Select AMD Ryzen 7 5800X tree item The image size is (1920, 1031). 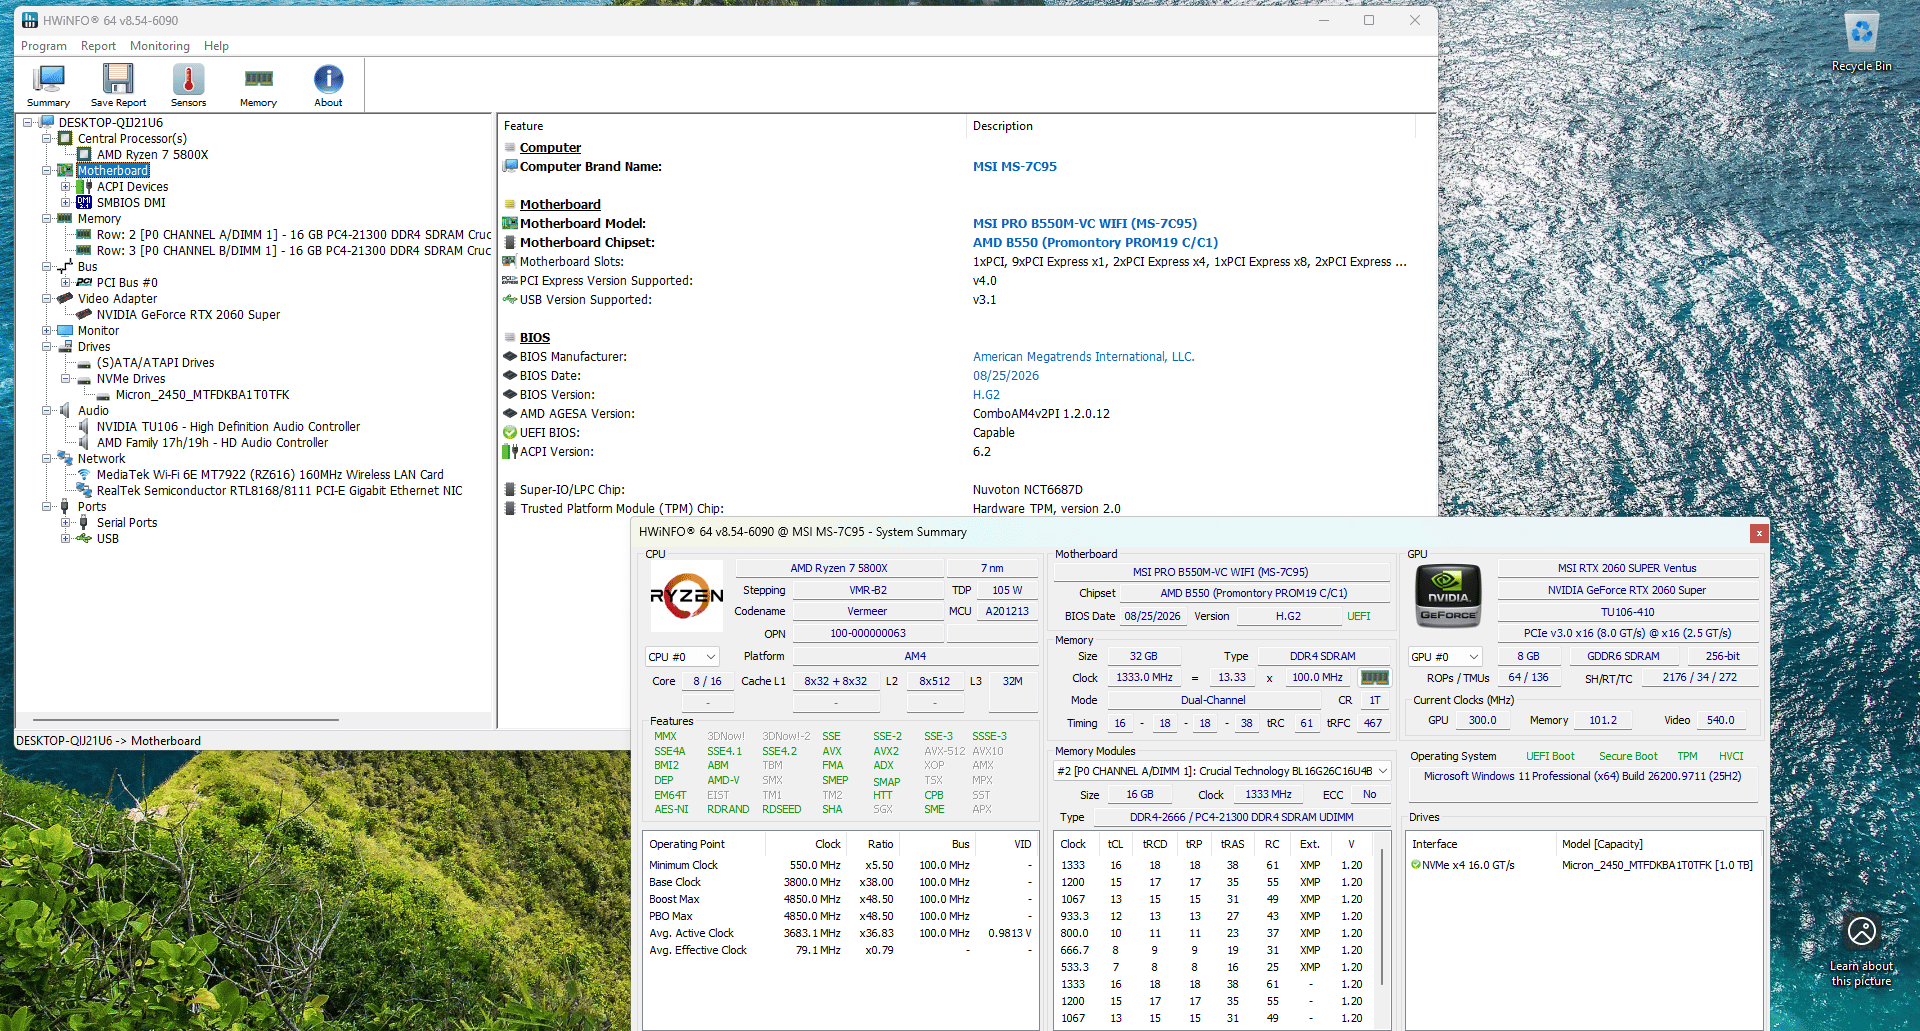pos(152,155)
